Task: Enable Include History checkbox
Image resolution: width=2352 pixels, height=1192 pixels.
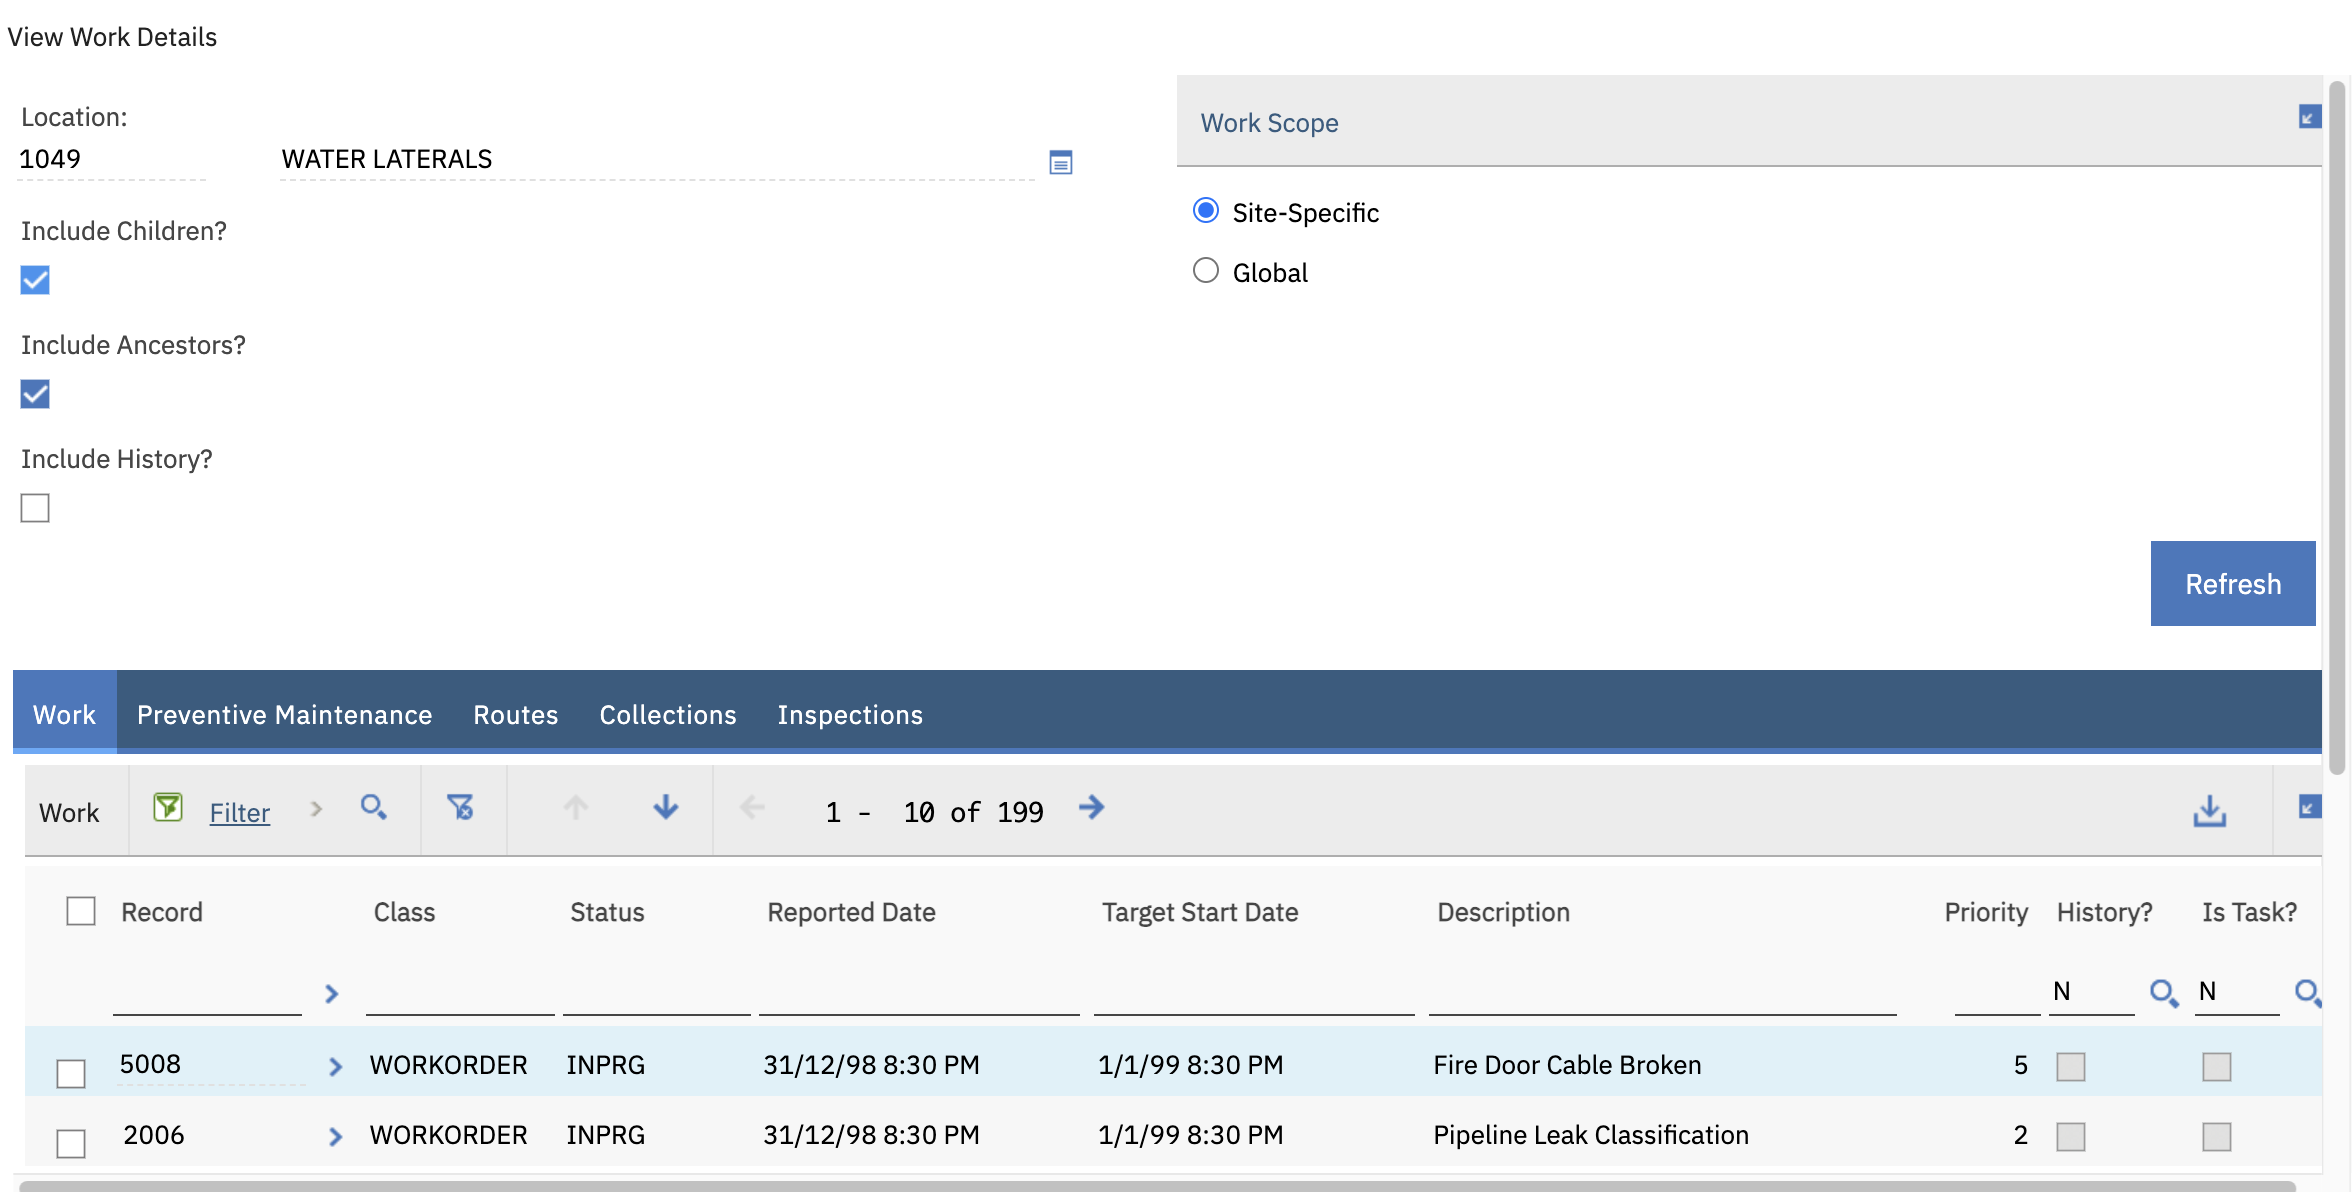Action: (35, 508)
